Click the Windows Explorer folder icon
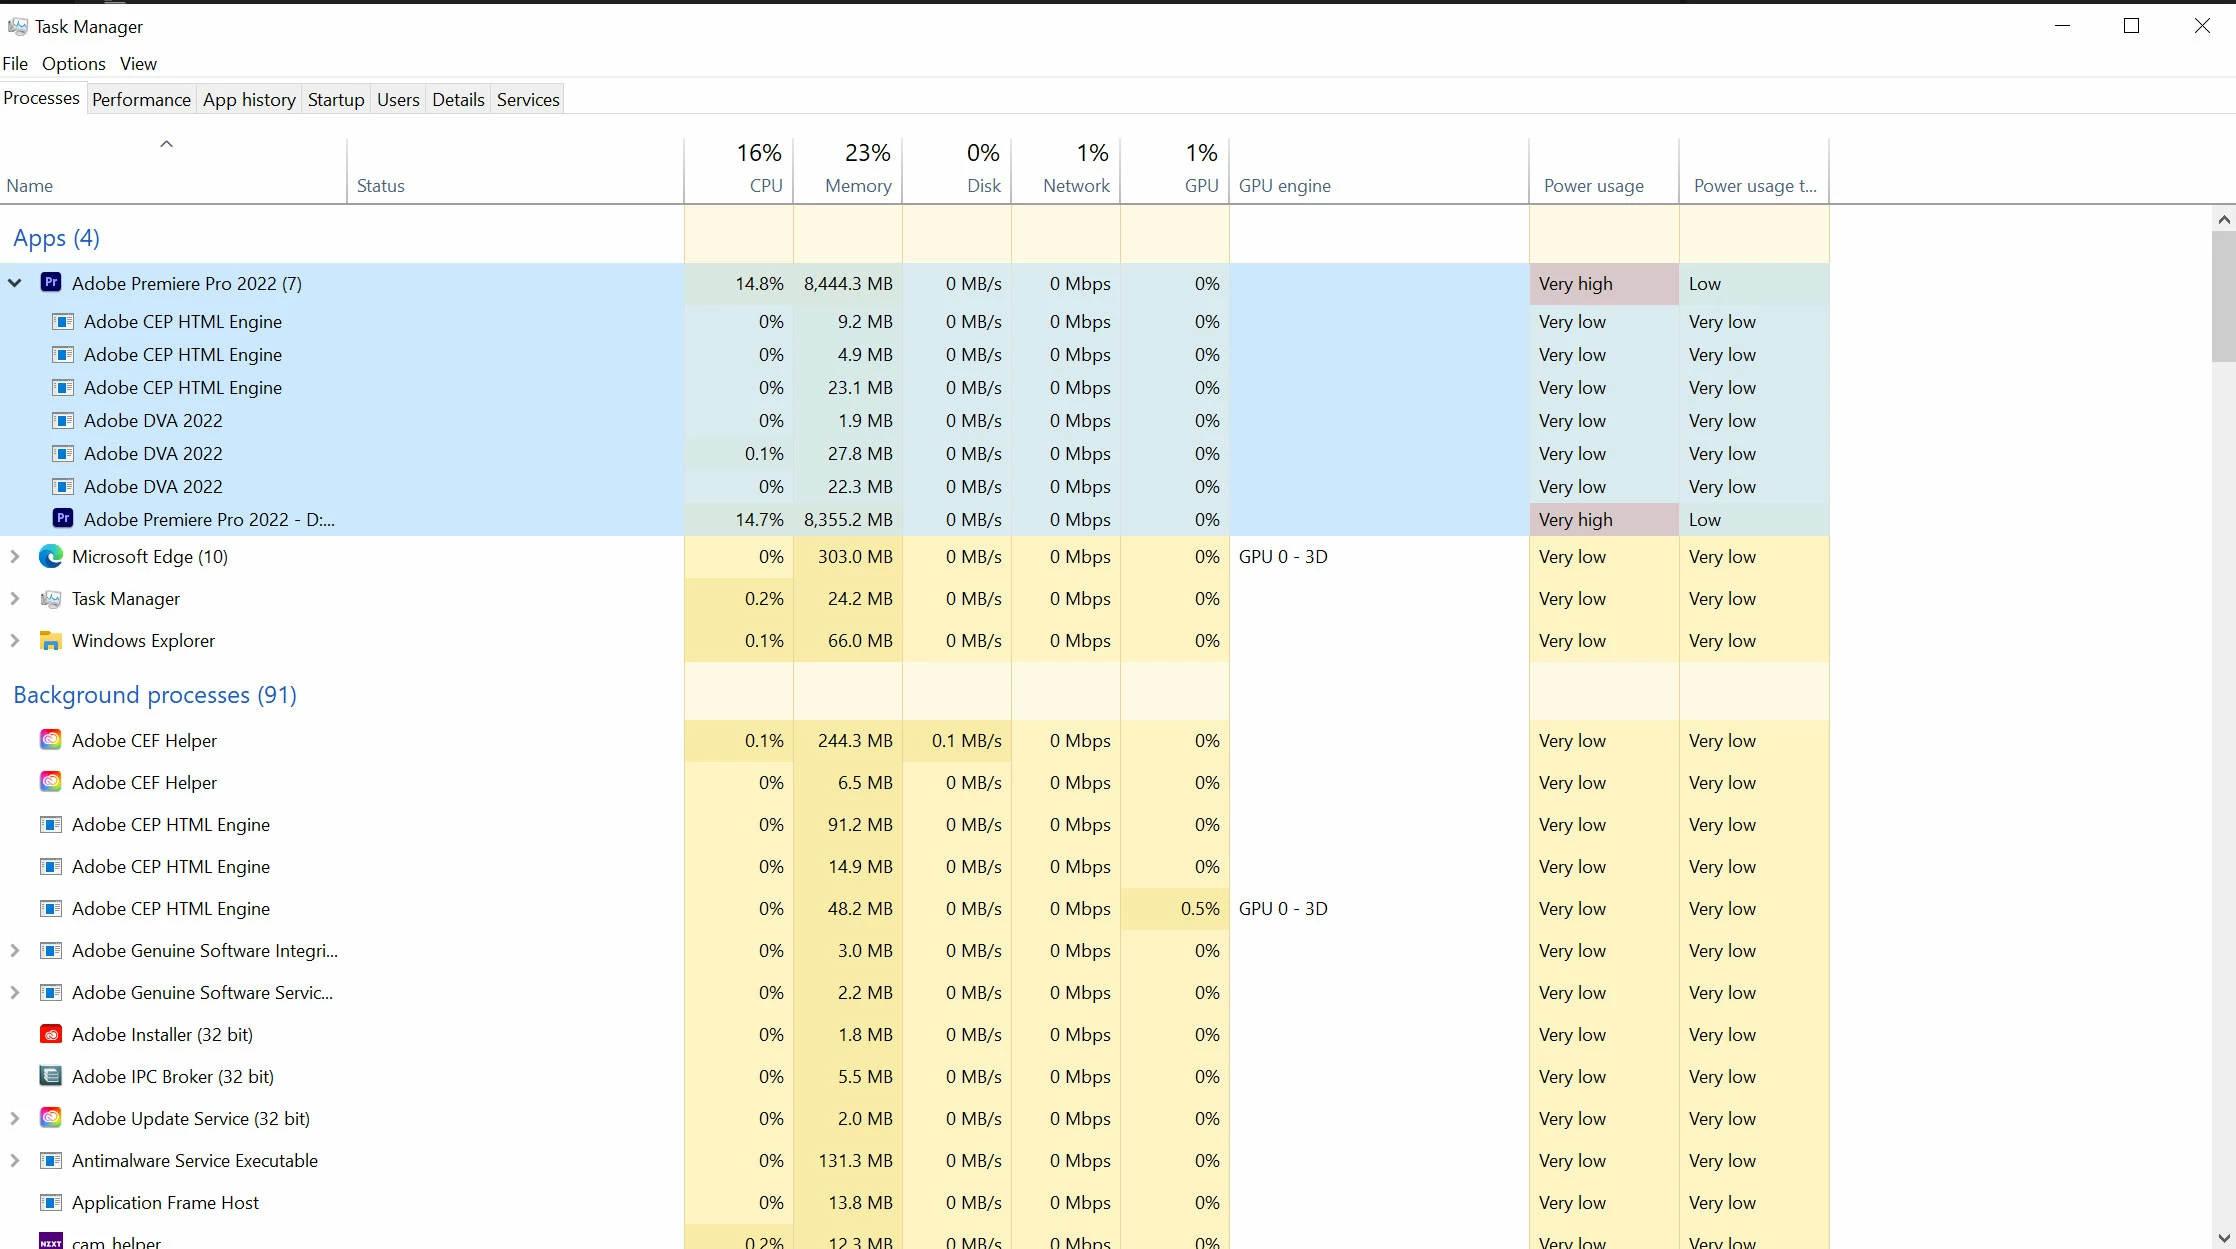2236x1249 pixels. pos(50,641)
